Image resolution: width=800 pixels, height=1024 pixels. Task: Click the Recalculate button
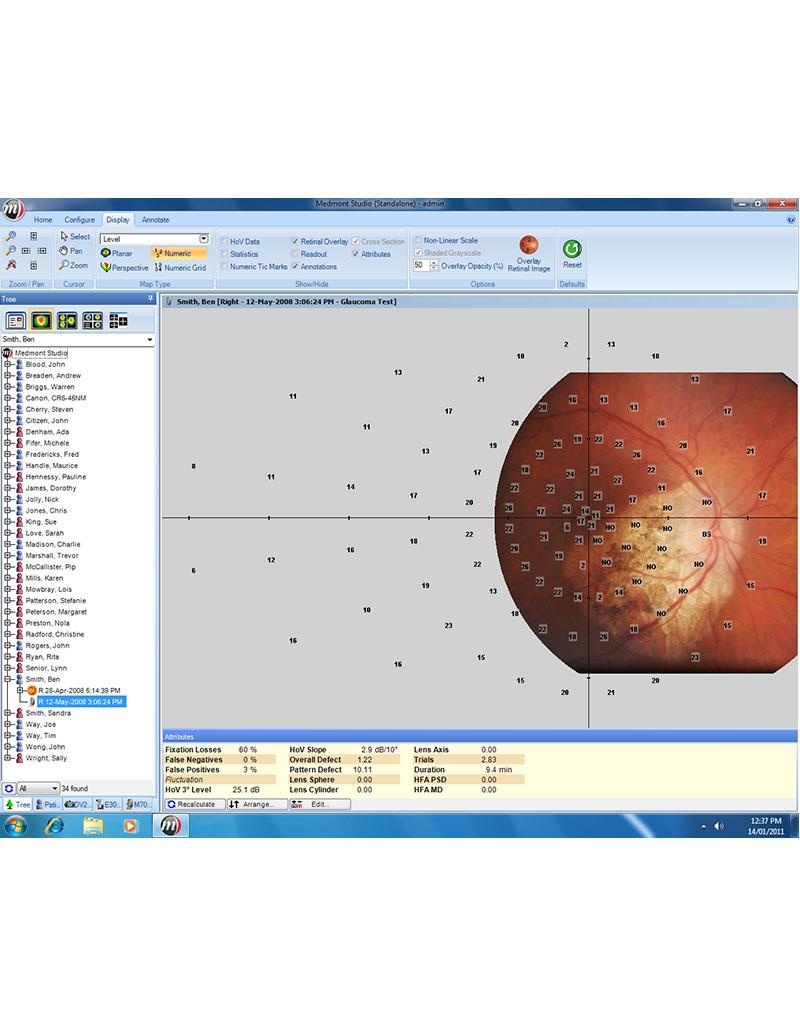194,805
